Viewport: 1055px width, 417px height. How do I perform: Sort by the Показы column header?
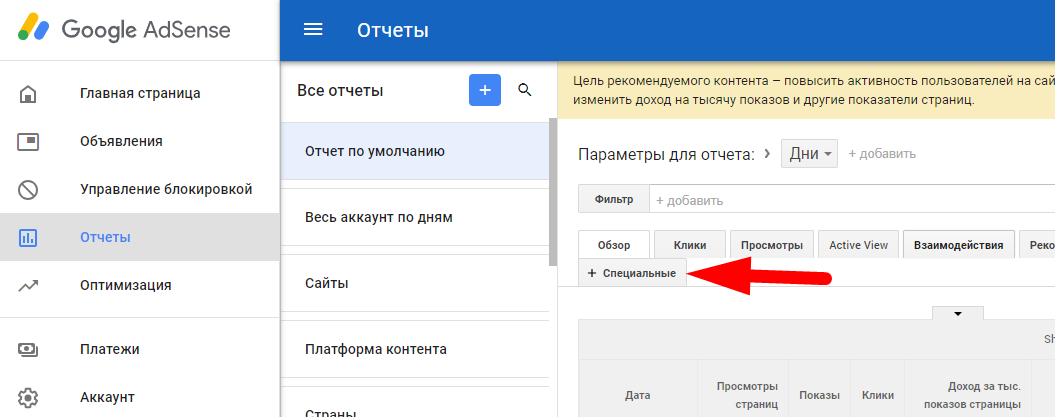point(820,395)
